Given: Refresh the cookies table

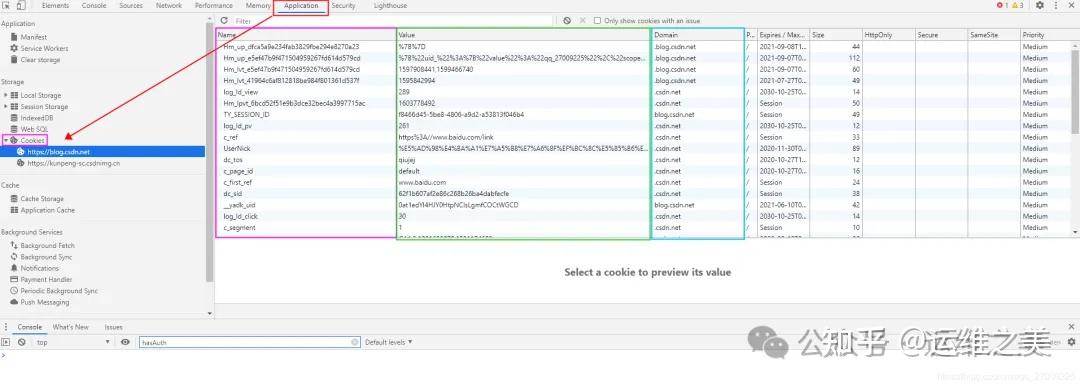Looking at the screenshot, I should pos(224,21).
